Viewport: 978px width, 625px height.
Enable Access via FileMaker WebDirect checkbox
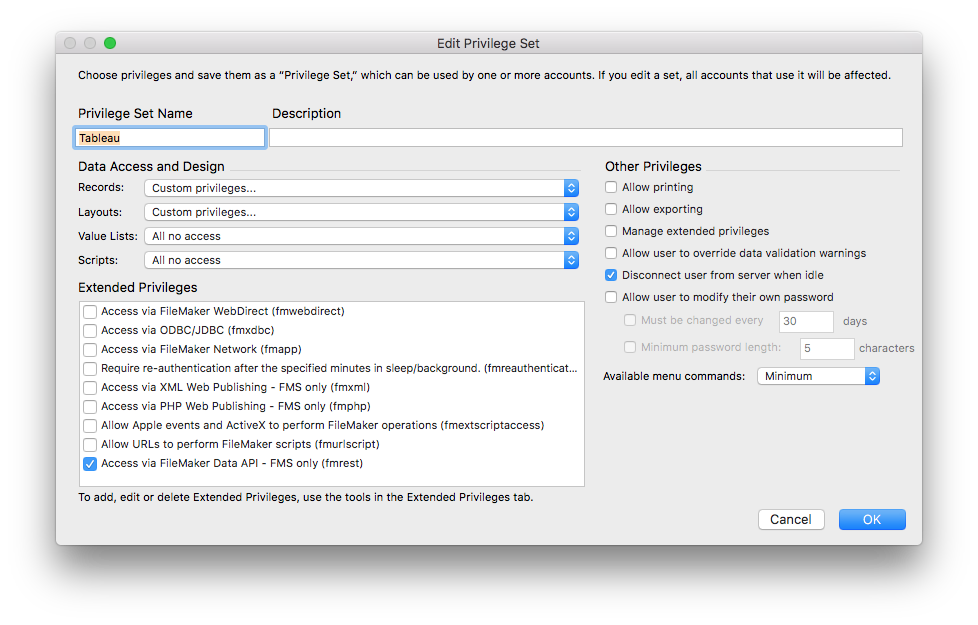click(90, 312)
